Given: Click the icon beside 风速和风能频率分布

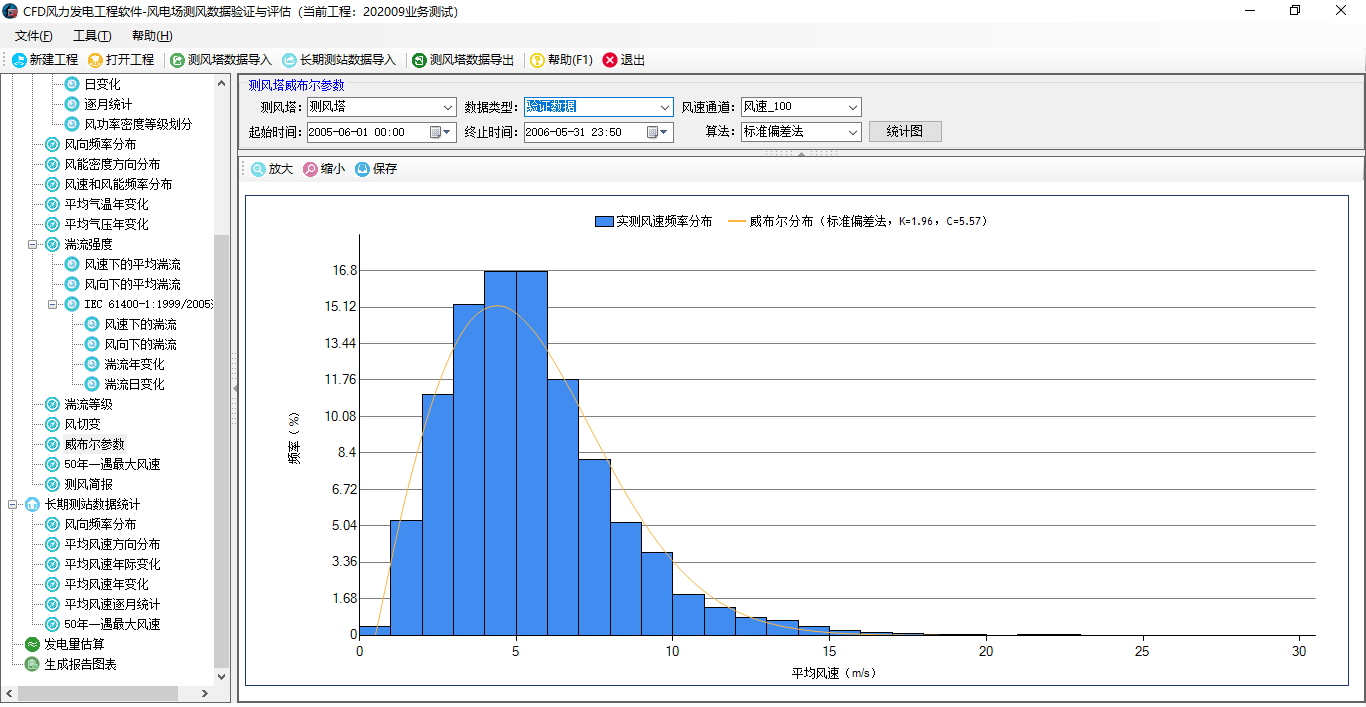Looking at the screenshot, I should point(52,184).
